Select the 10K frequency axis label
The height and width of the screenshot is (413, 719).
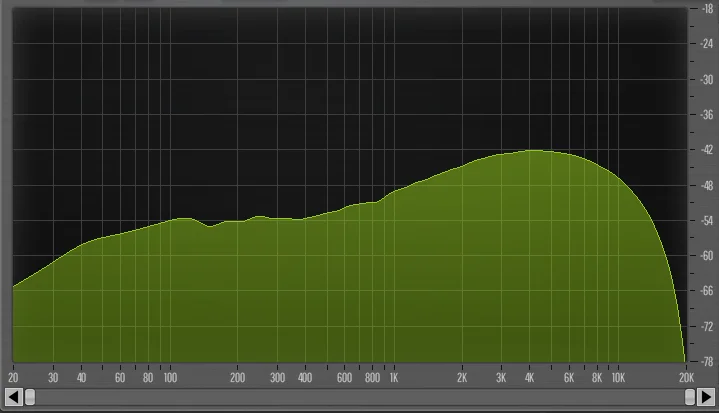click(618, 379)
